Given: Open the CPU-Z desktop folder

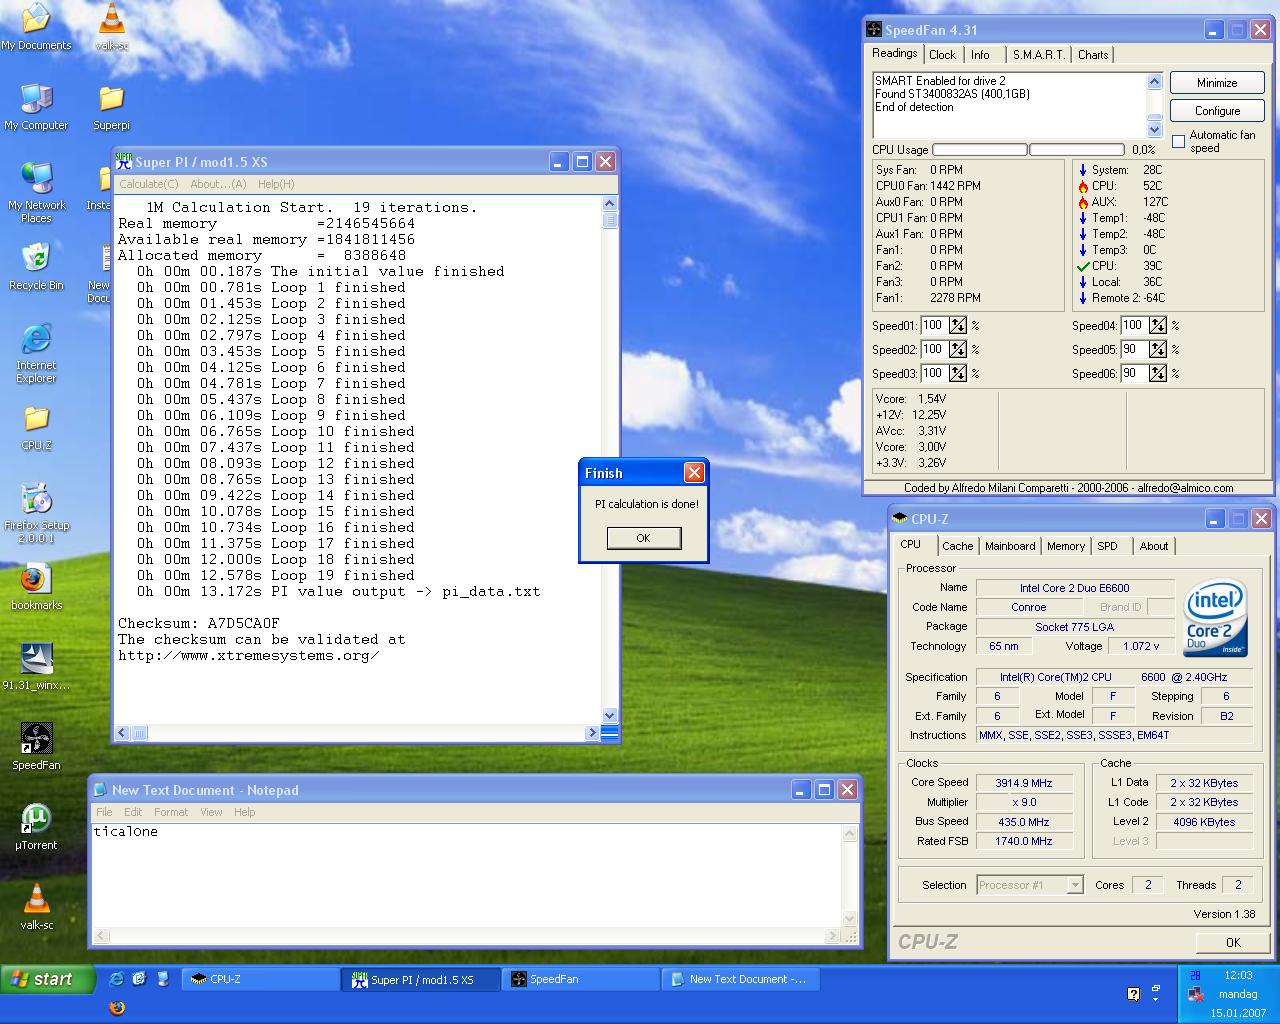Looking at the screenshot, I should click(36, 427).
